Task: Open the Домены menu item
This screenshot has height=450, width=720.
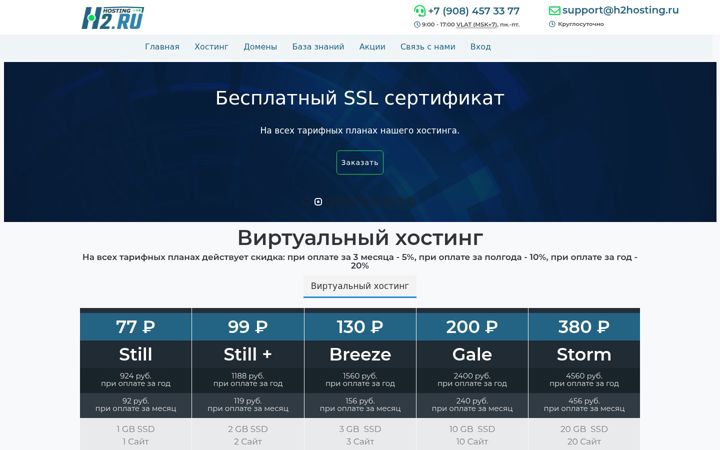Action: point(260,47)
